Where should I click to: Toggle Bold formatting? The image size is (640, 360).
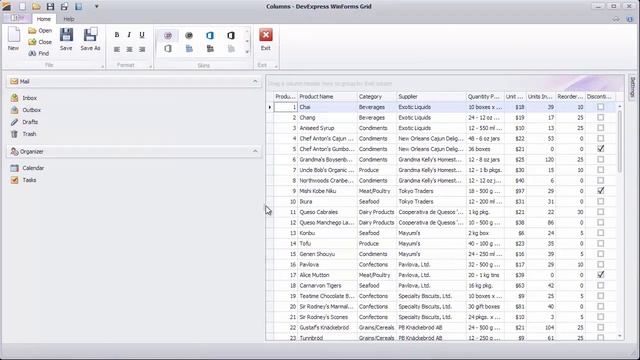117,35
